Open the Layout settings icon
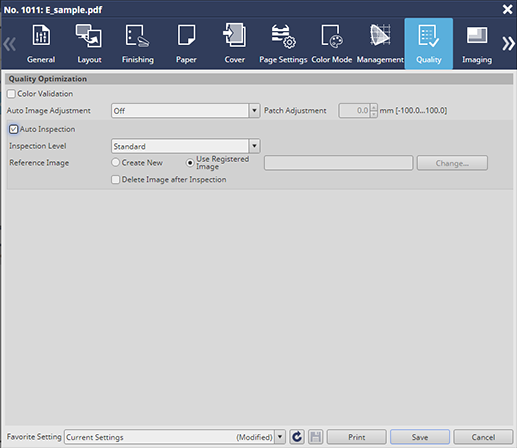This screenshot has height=448, width=517. pyautogui.click(x=89, y=35)
